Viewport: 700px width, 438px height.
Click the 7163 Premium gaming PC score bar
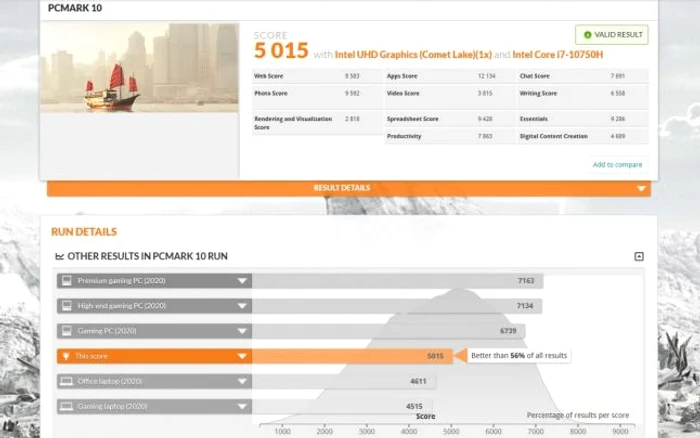(x=397, y=281)
